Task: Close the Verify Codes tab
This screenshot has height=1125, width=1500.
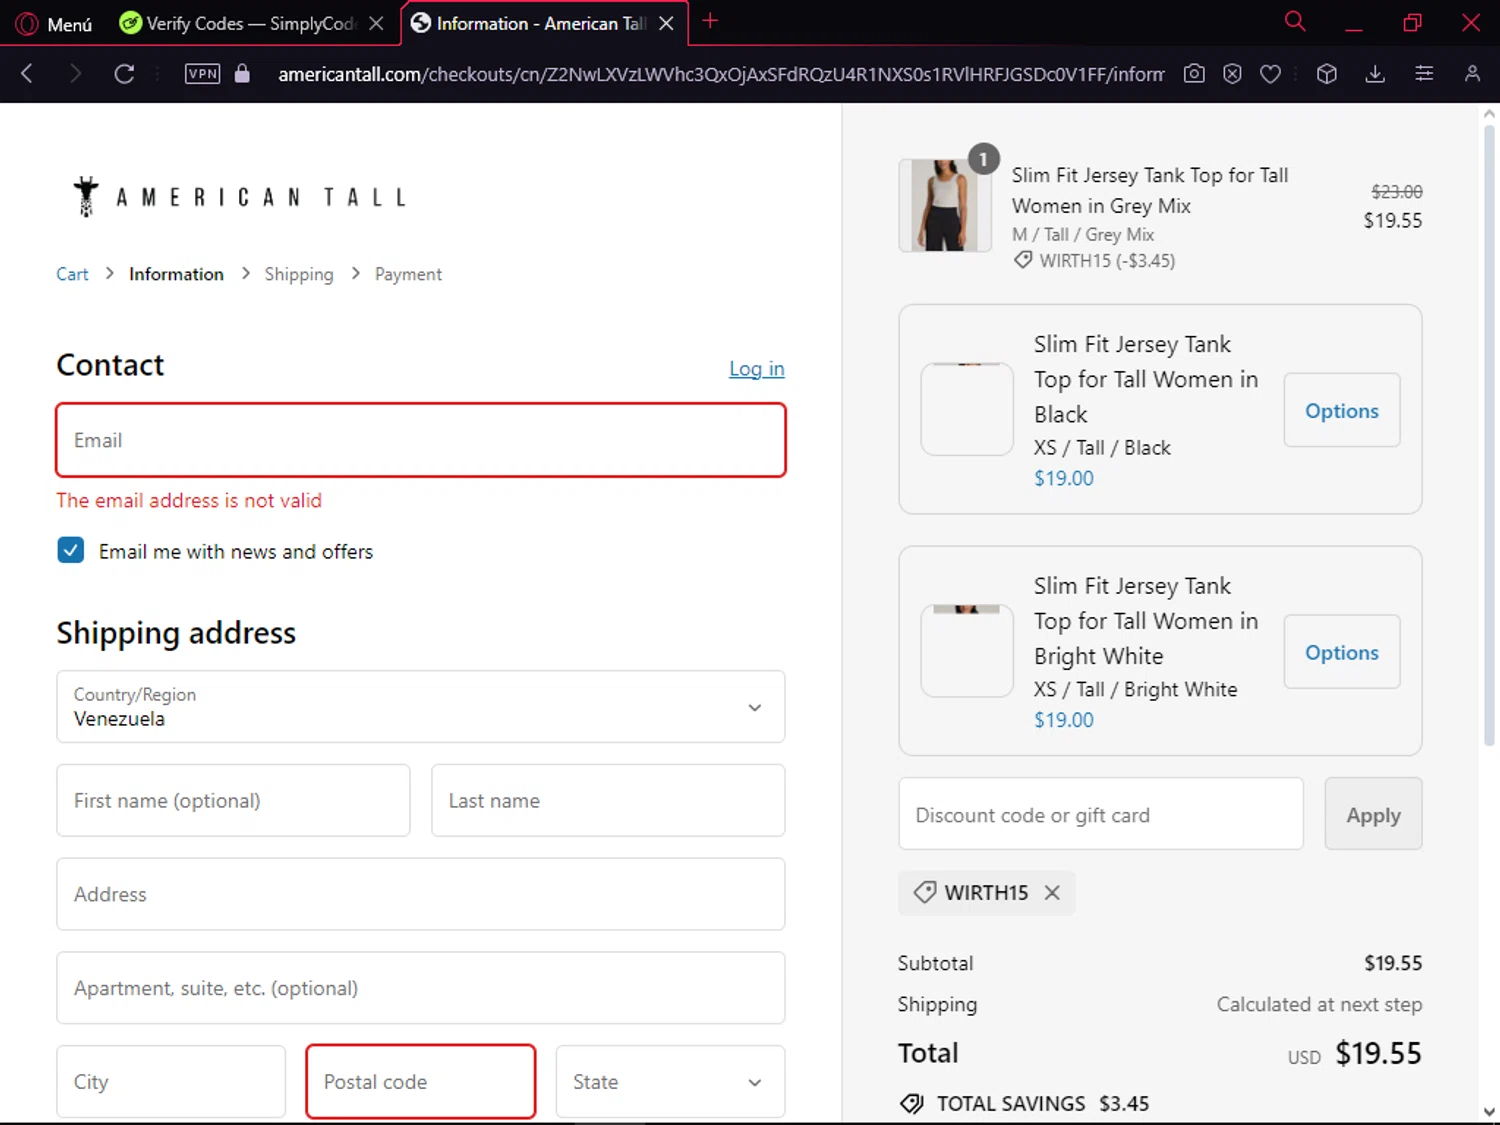Action: (x=376, y=23)
